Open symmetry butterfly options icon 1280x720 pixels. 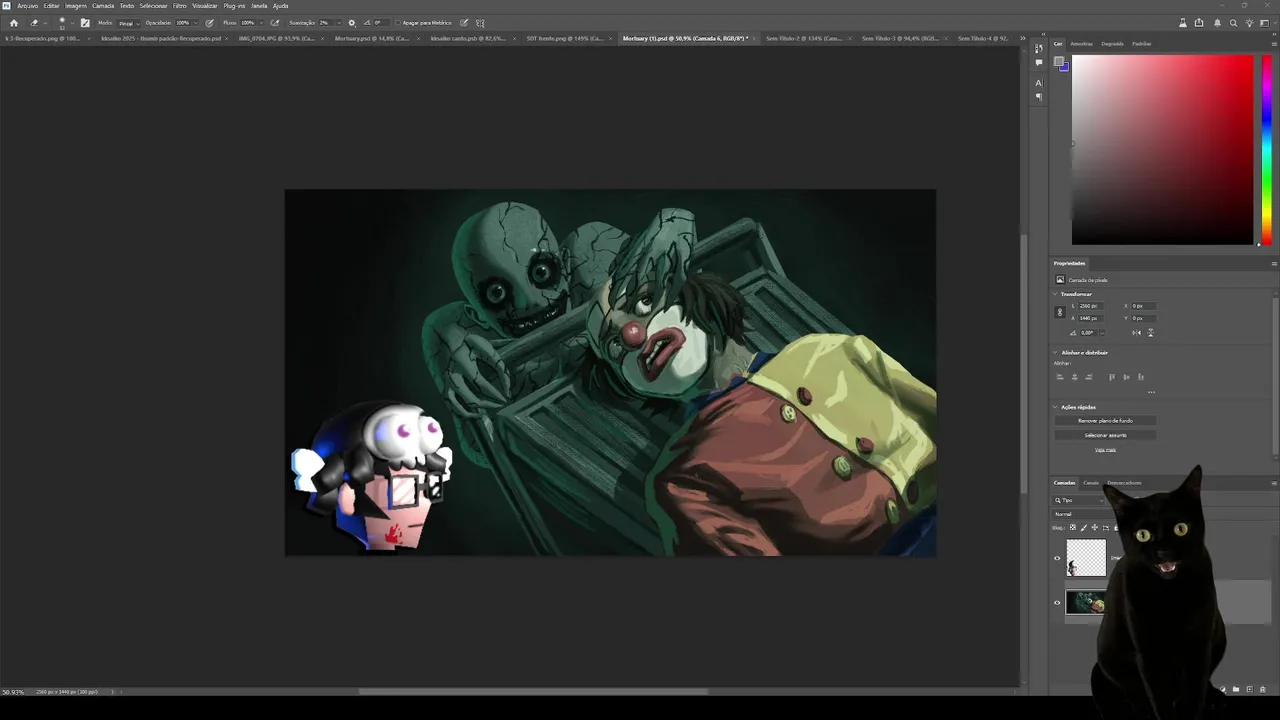pyautogui.click(x=480, y=22)
